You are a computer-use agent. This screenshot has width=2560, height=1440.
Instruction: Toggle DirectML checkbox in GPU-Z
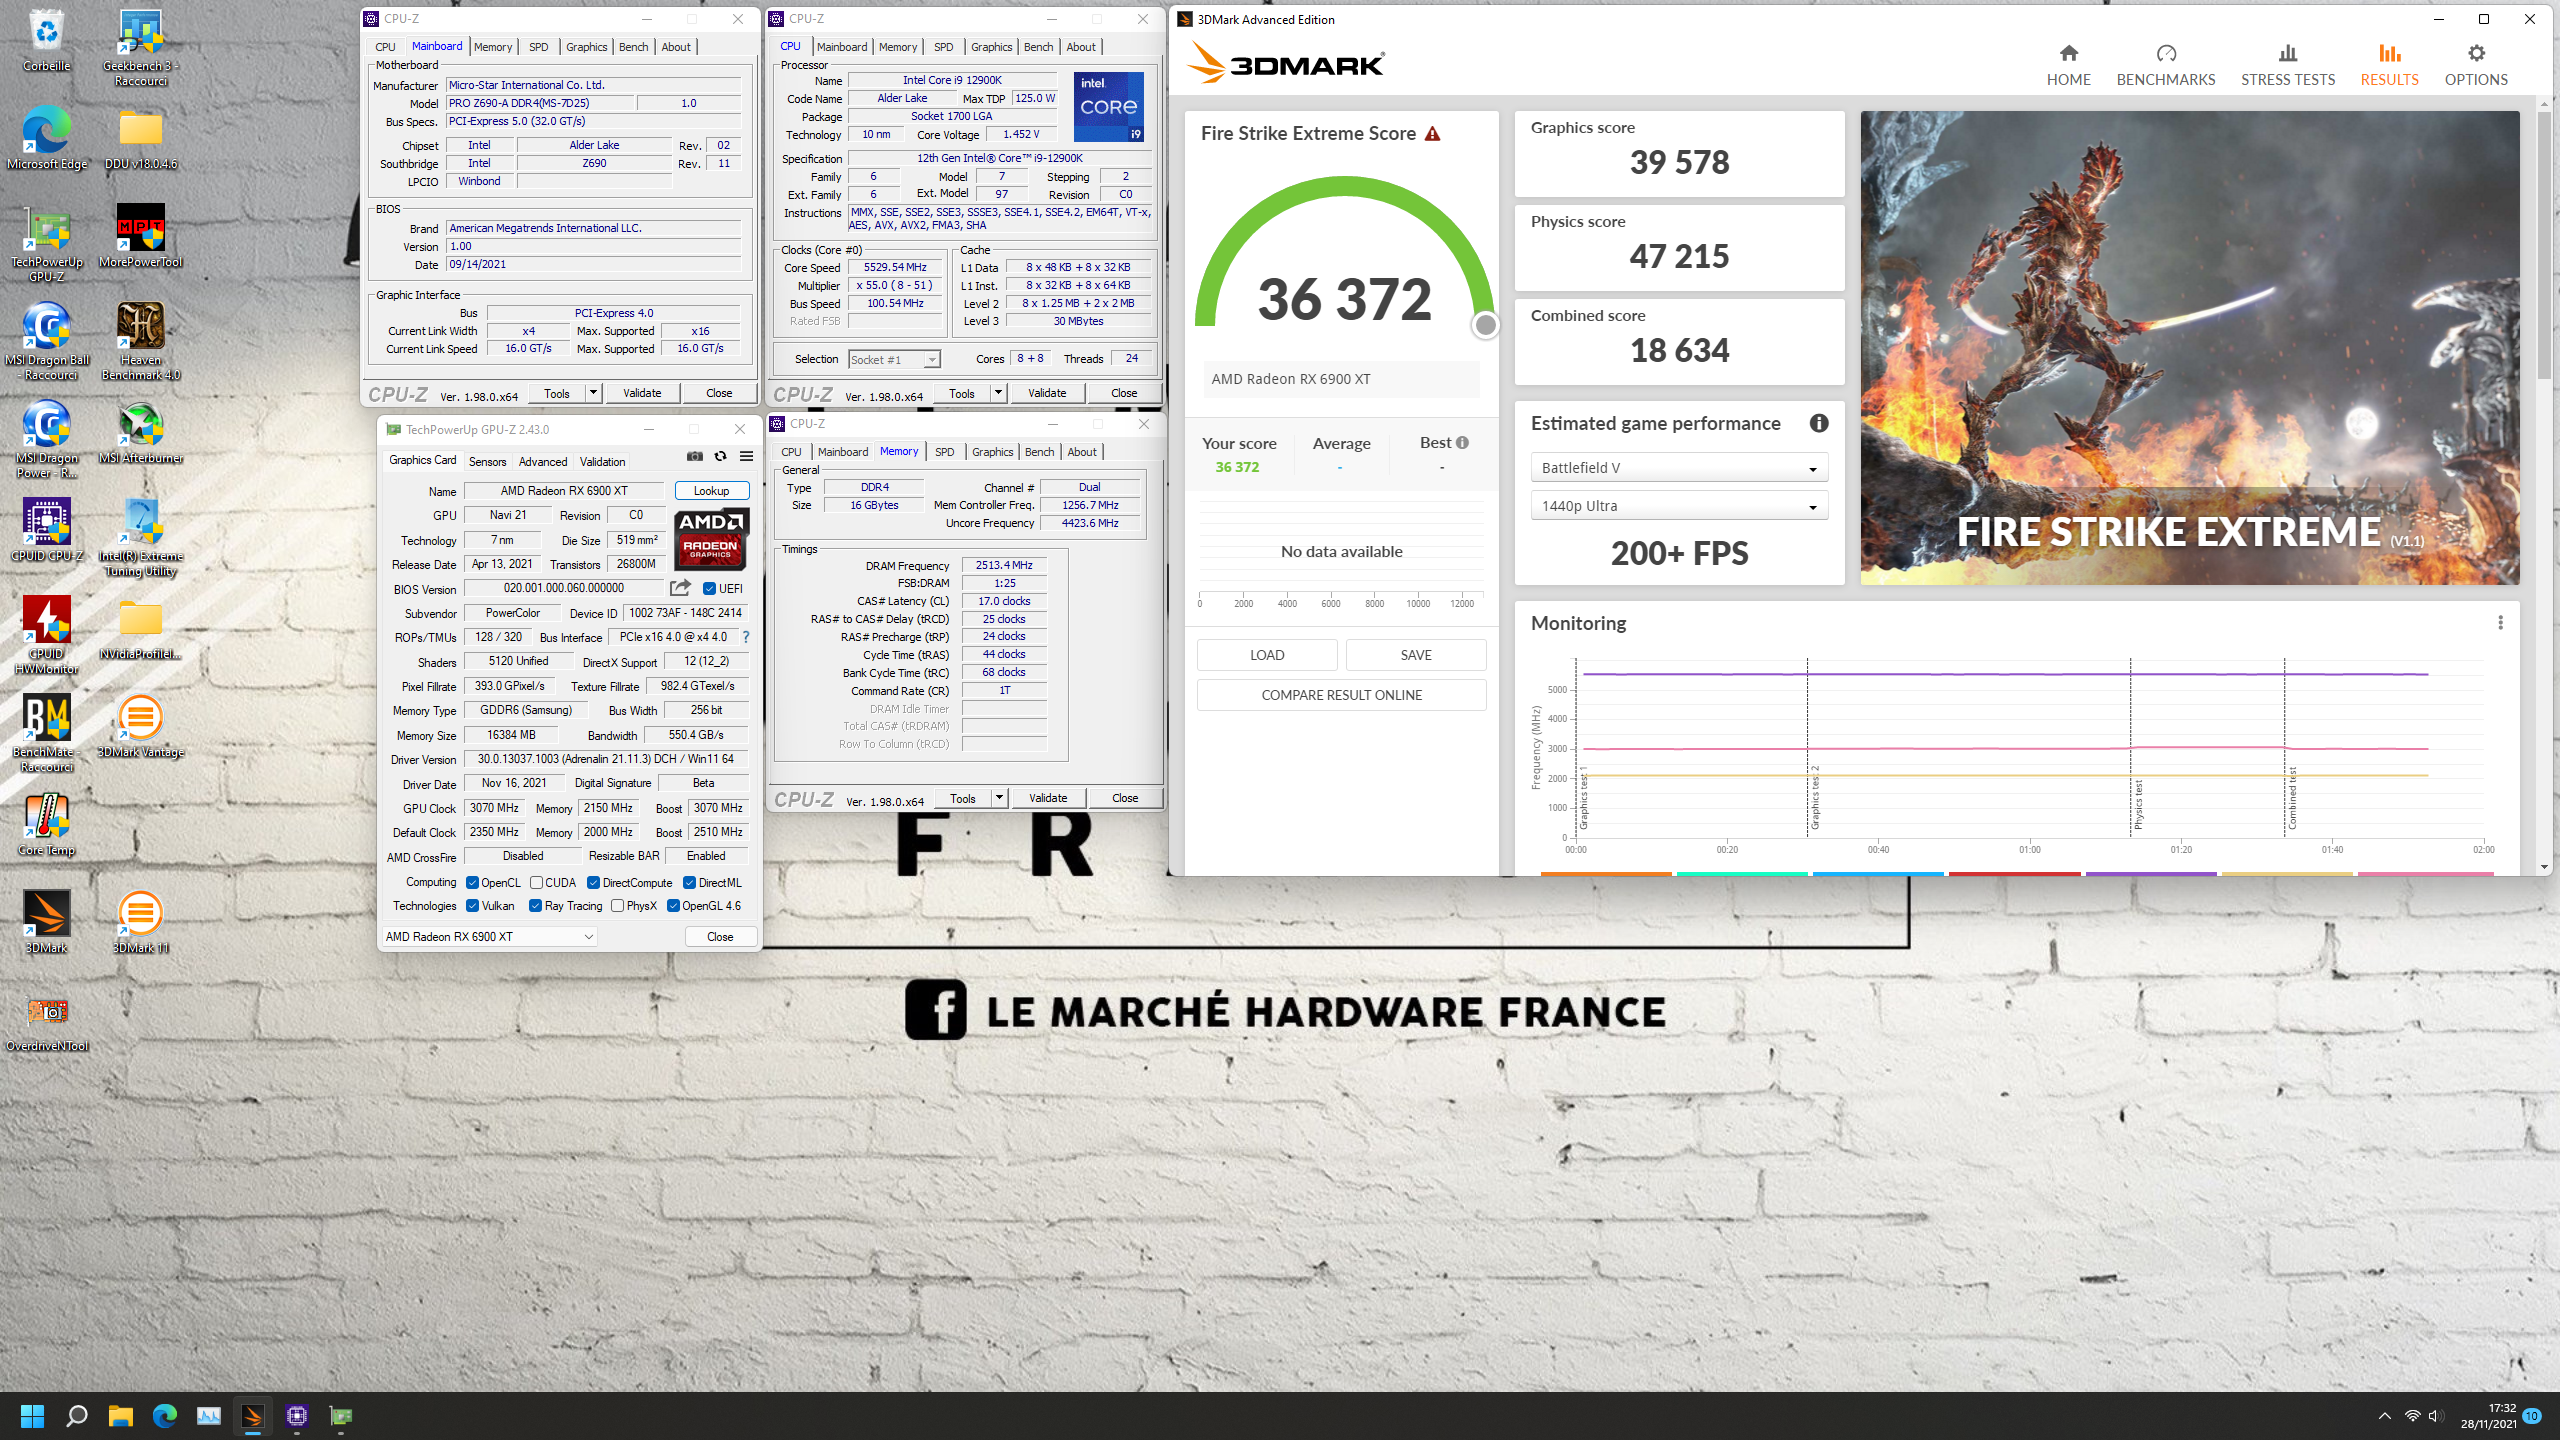tap(689, 883)
